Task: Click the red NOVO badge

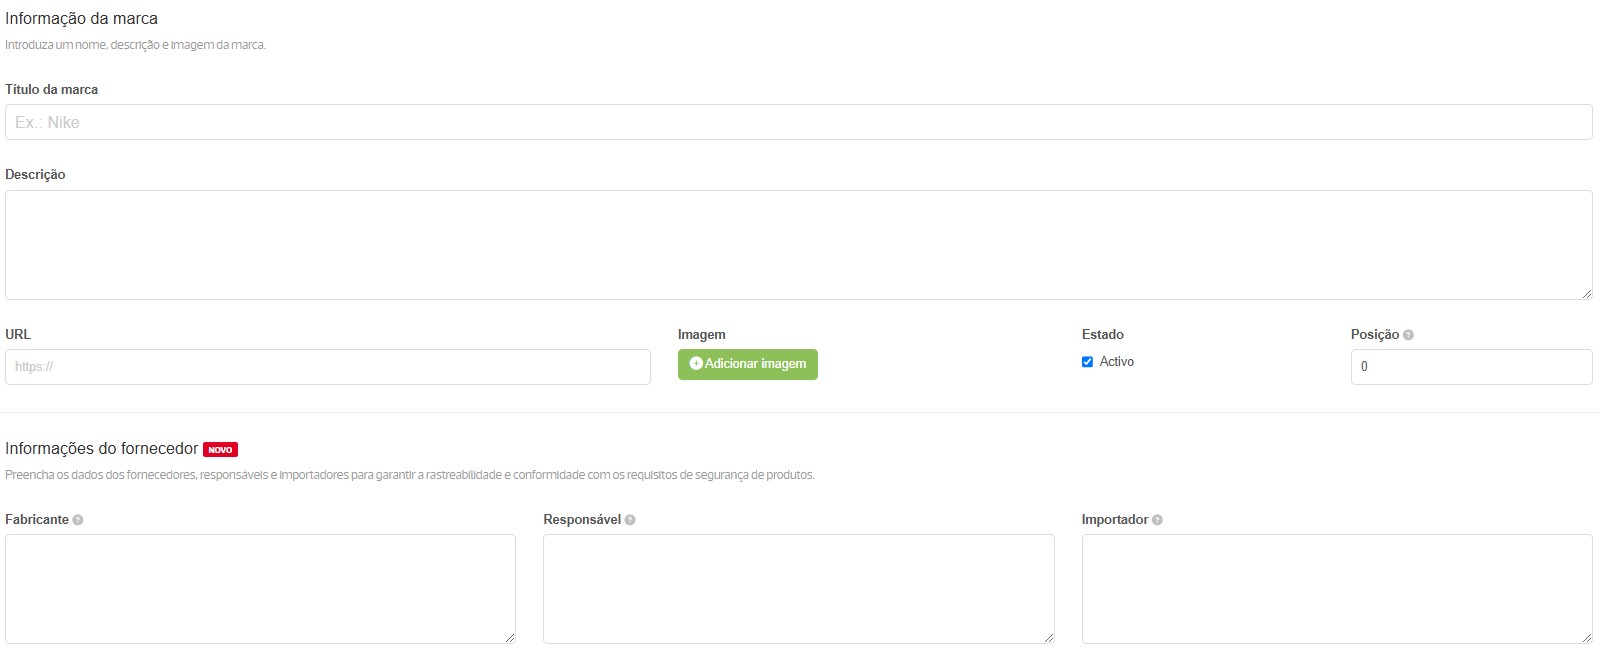Action: coord(220,450)
